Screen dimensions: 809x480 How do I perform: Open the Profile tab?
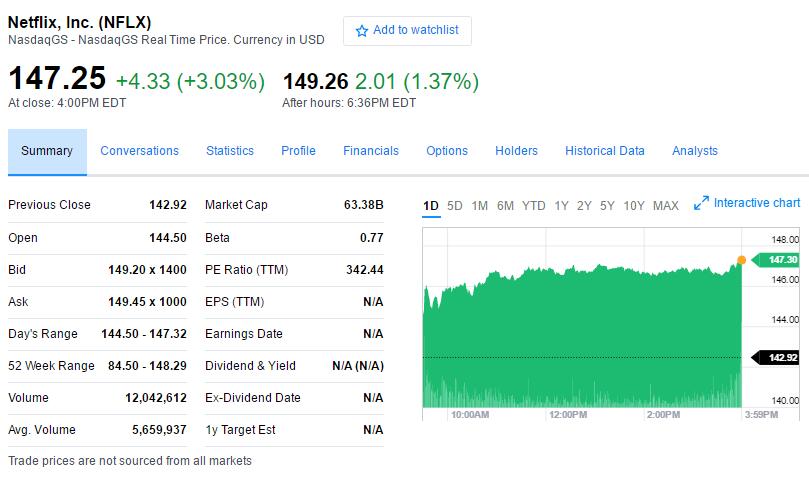click(298, 151)
